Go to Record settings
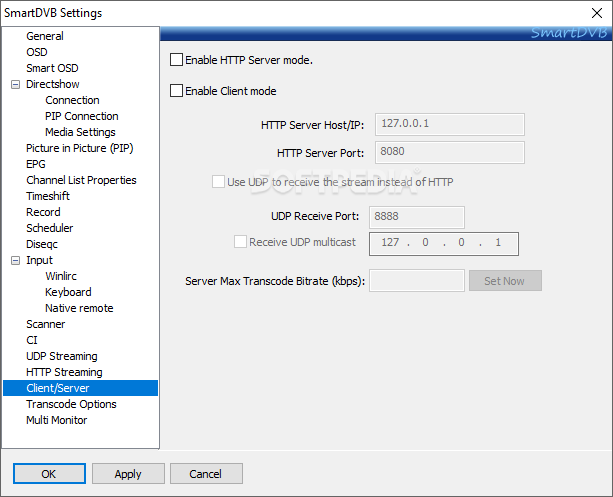Viewport: 613px width, 497px height. [x=43, y=212]
